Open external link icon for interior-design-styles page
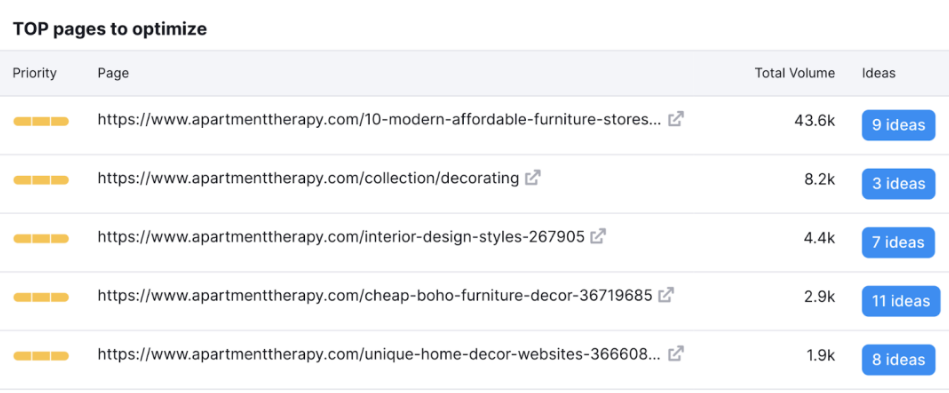Image resolution: width=949 pixels, height=393 pixels. coord(598,237)
